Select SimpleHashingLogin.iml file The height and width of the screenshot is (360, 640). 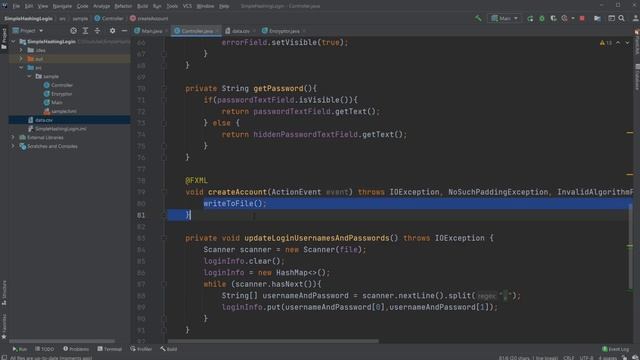tap(57, 129)
